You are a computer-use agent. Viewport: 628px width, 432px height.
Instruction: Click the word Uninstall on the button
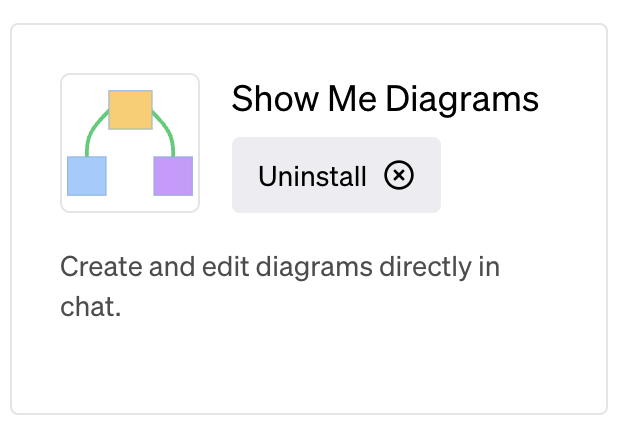312,176
